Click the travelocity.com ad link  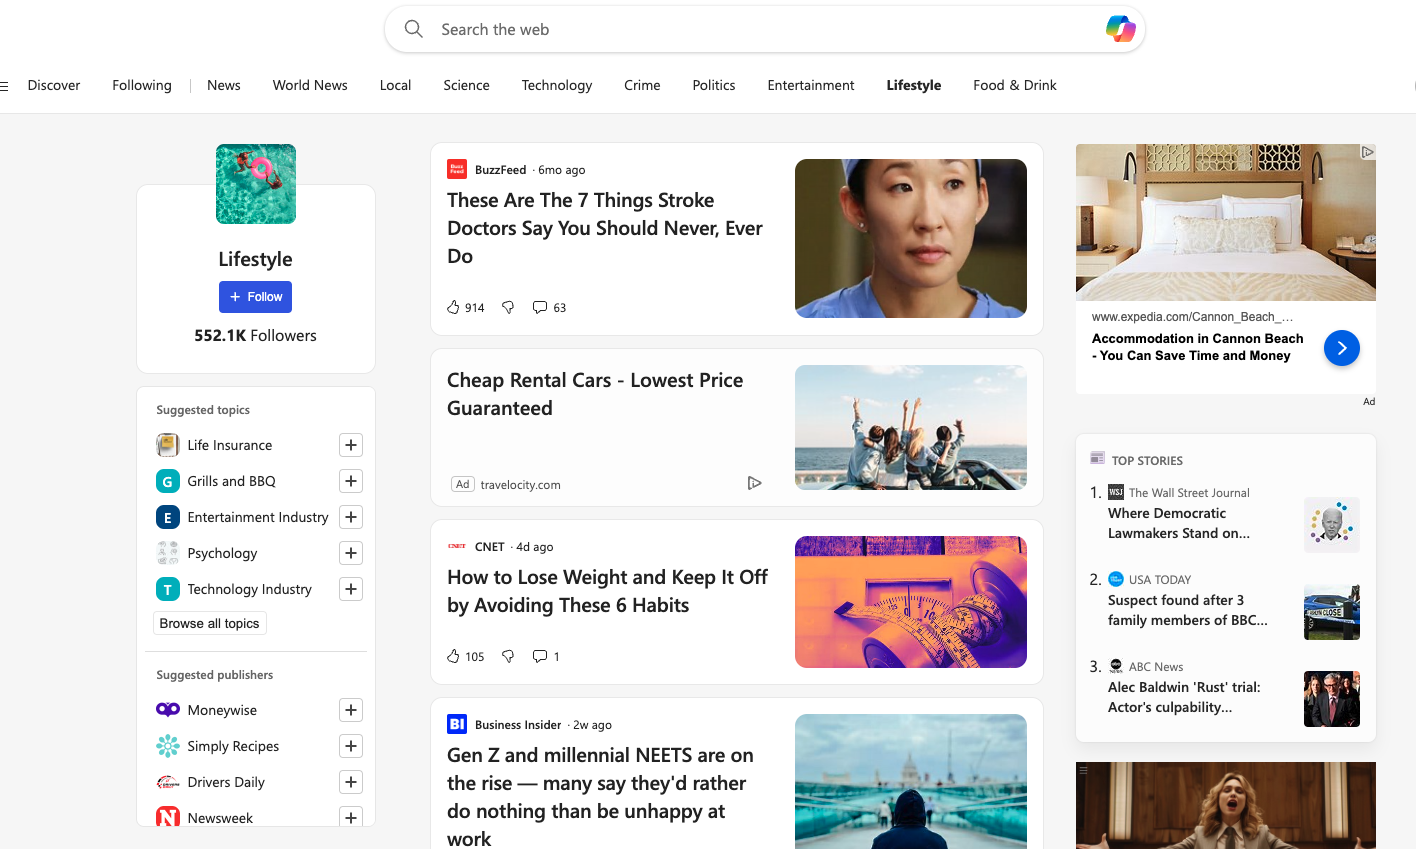coord(520,485)
